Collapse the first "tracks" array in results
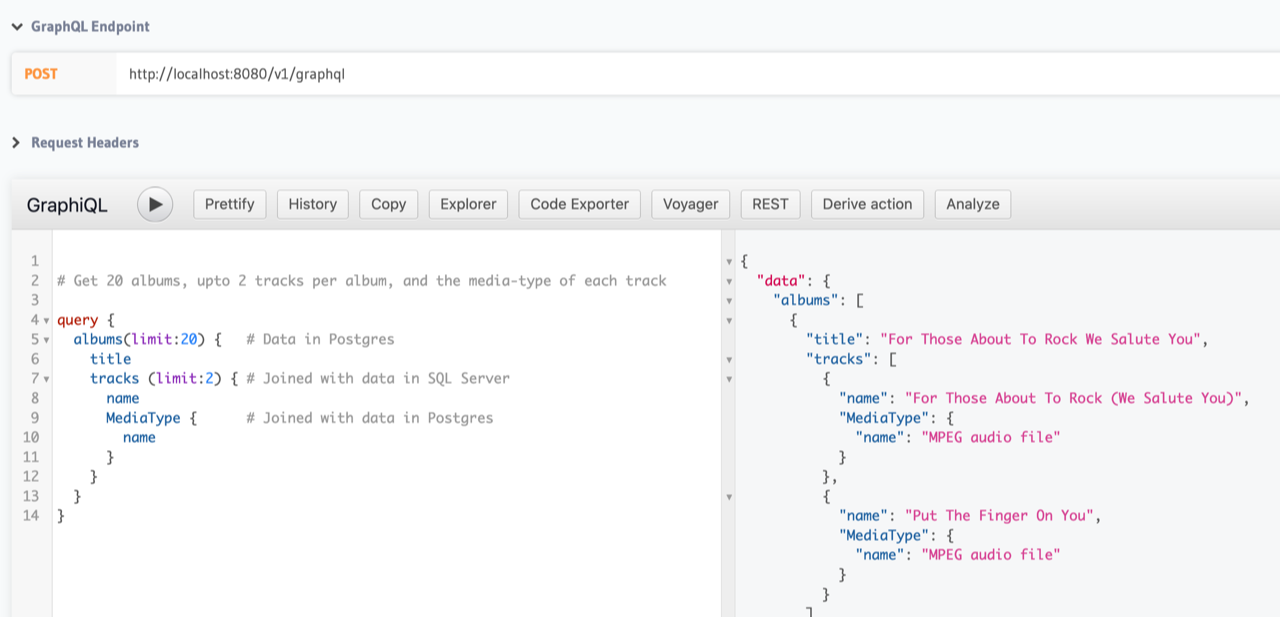The width and height of the screenshot is (1280, 617). (729, 360)
